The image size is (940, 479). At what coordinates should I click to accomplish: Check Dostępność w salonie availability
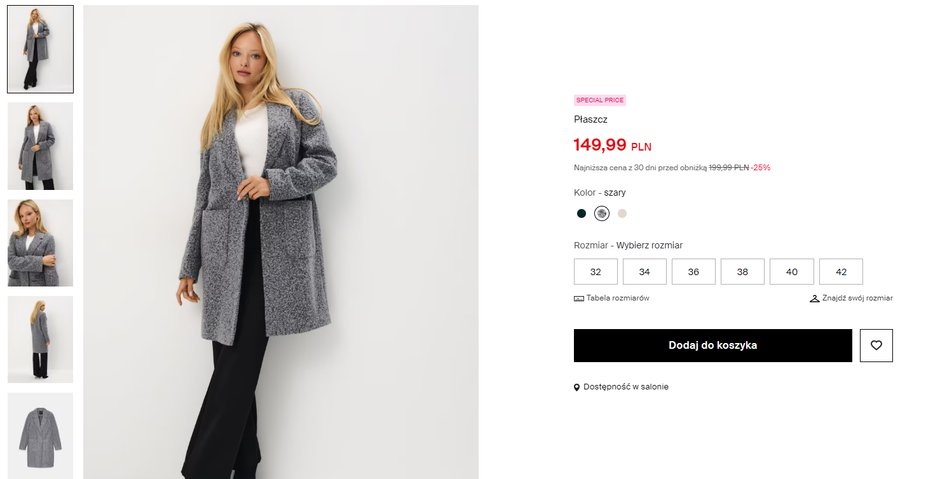tap(626, 387)
